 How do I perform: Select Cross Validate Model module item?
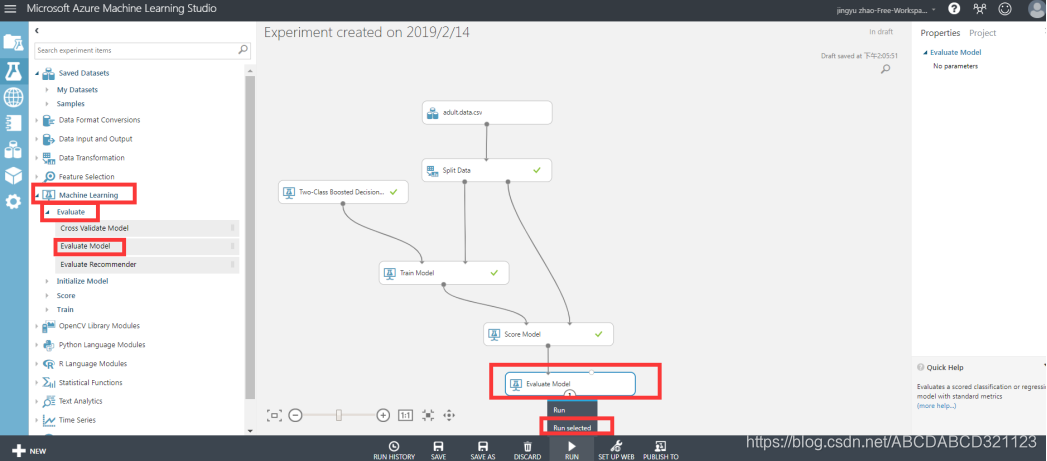(x=147, y=228)
